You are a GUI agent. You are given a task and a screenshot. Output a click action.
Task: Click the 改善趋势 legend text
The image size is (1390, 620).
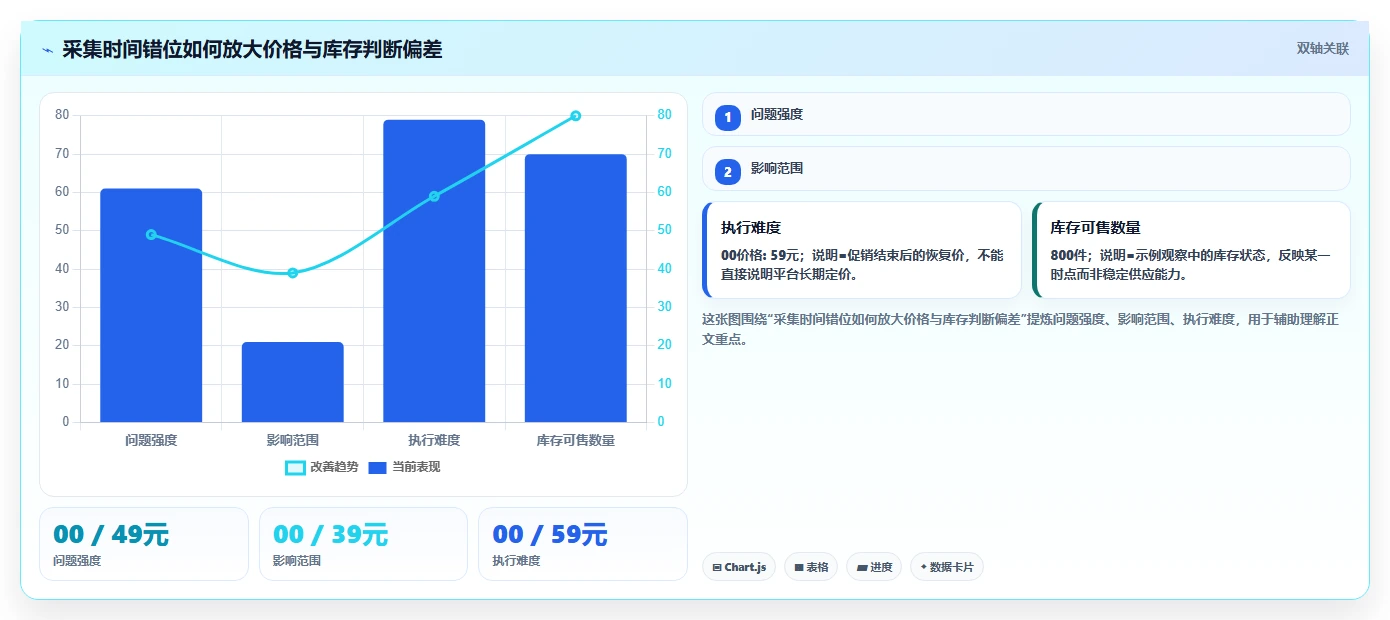click(334, 467)
